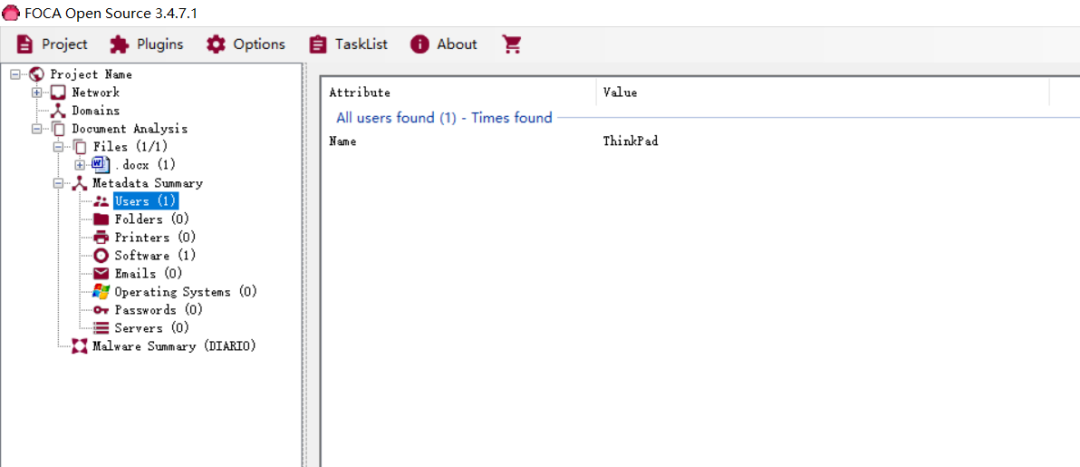Click the Malware Summary icon

80,346
